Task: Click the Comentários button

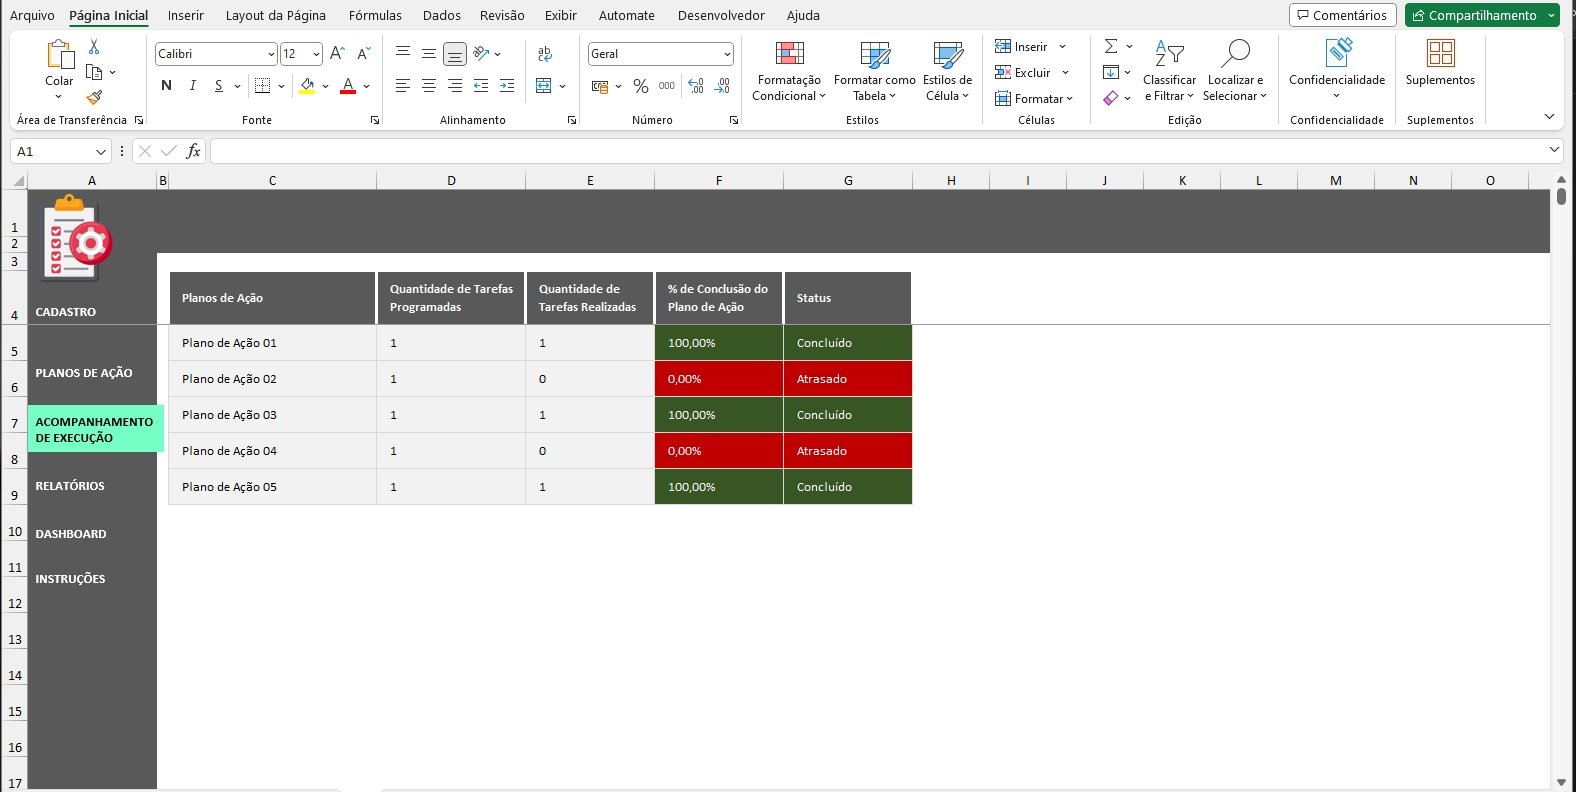Action: (1342, 15)
